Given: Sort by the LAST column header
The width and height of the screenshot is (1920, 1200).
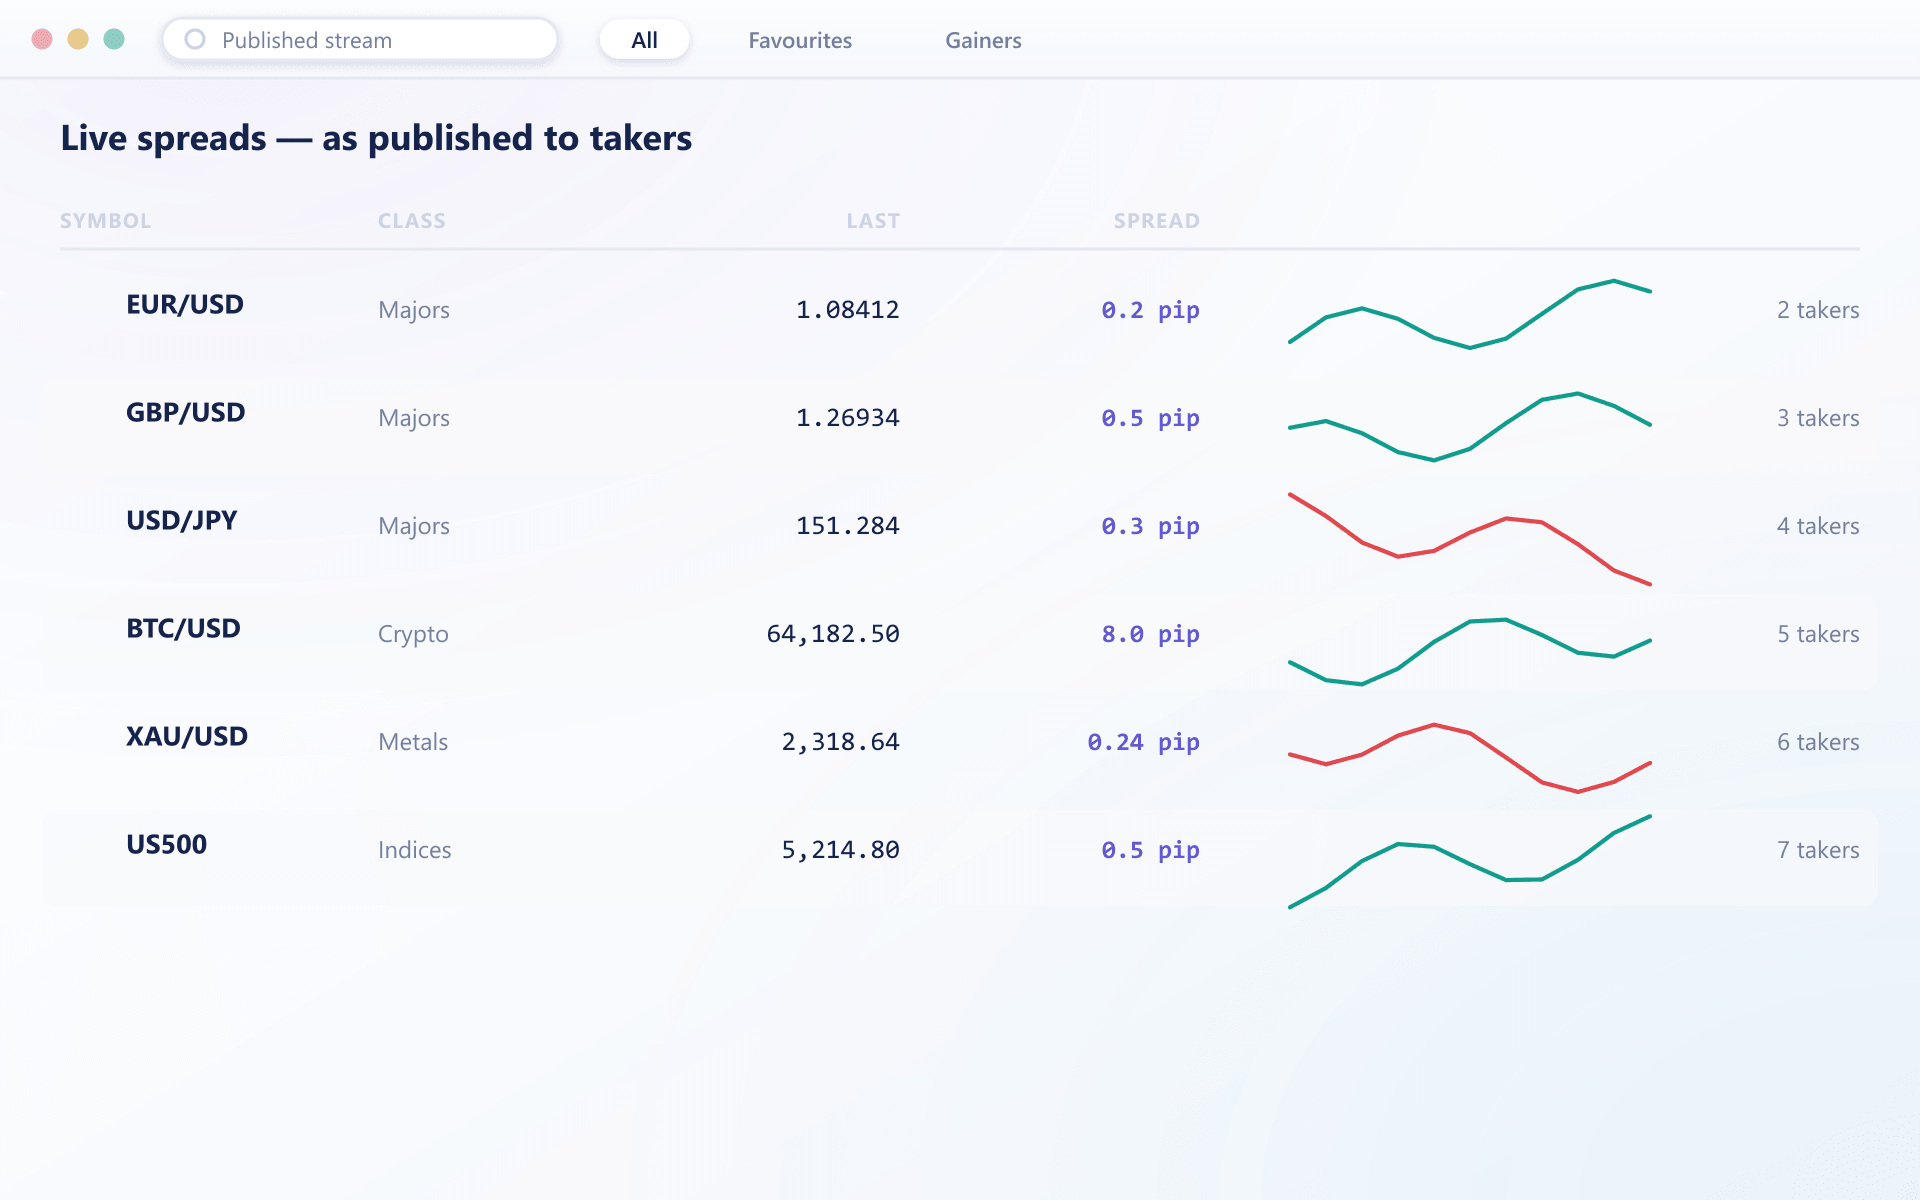Looking at the screenshot, I should [873, 221].
